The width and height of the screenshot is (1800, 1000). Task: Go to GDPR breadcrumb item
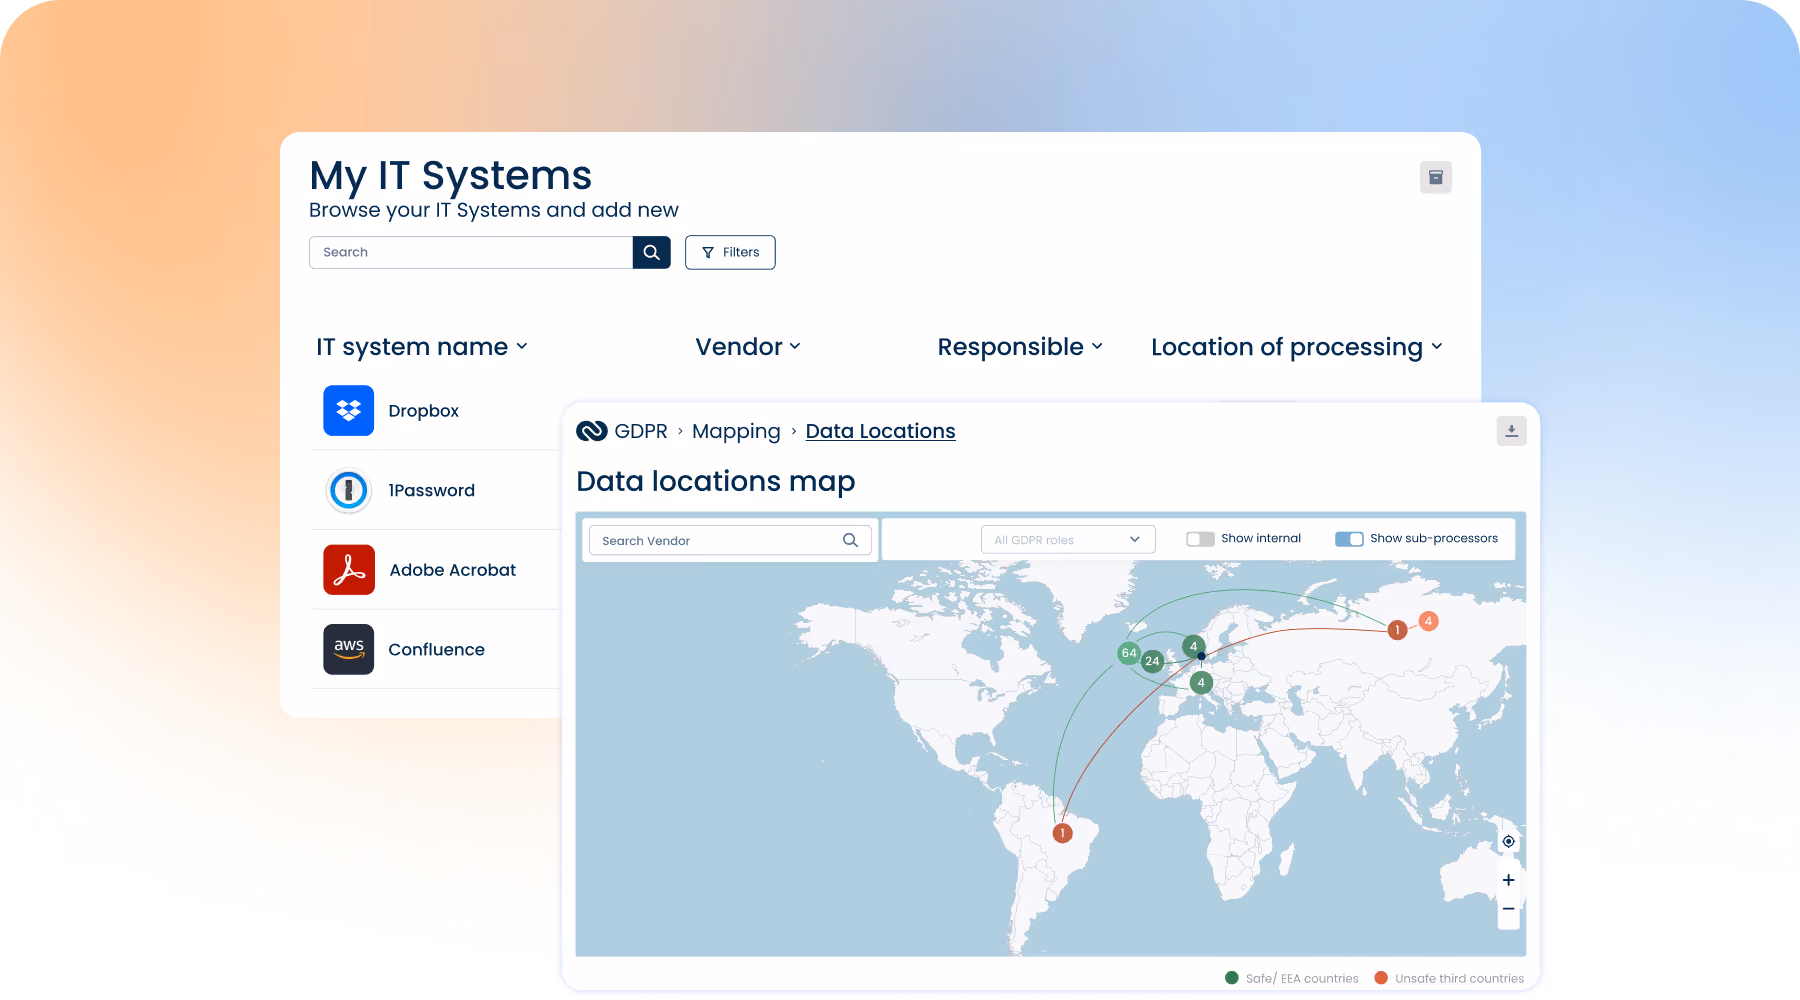641,431
